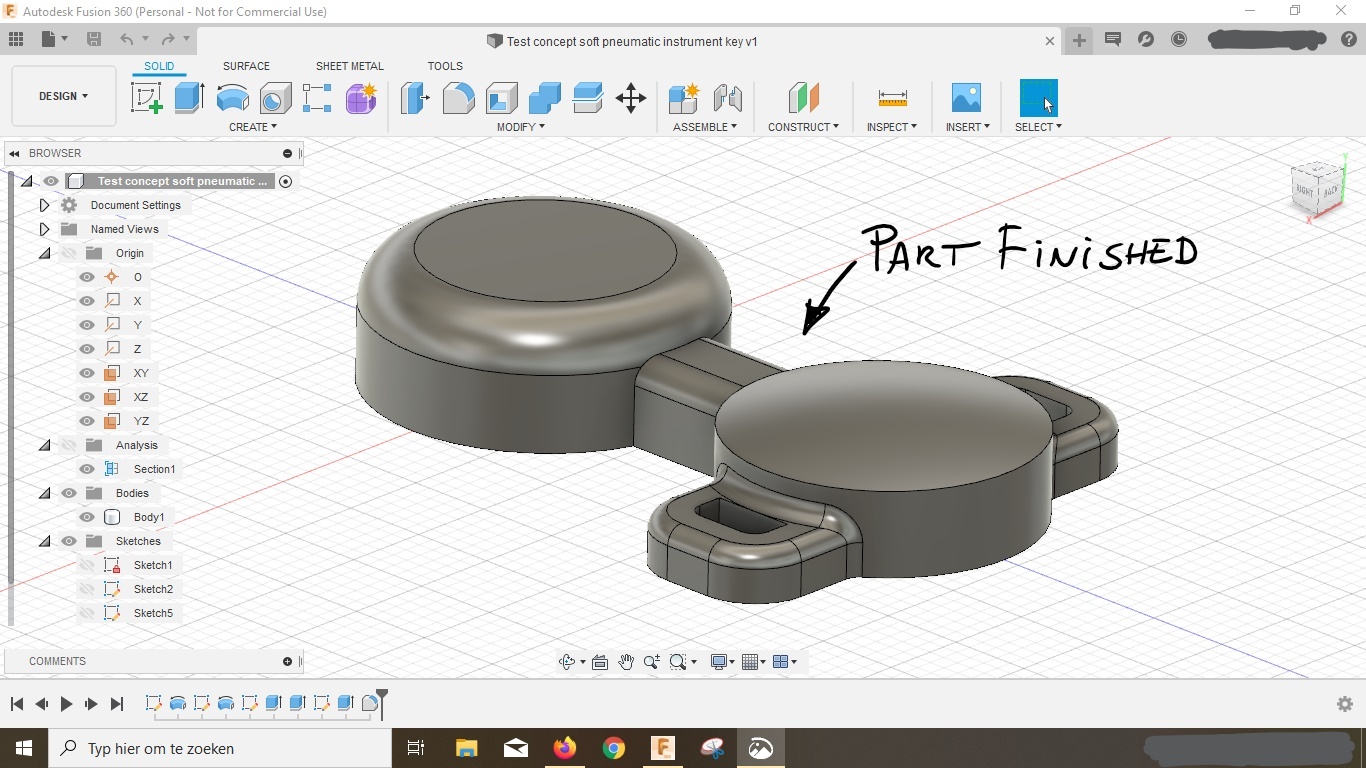Viewport: 1366px width, 768px height.
Task: Select the Joint tool
Action: pos(727,98)
